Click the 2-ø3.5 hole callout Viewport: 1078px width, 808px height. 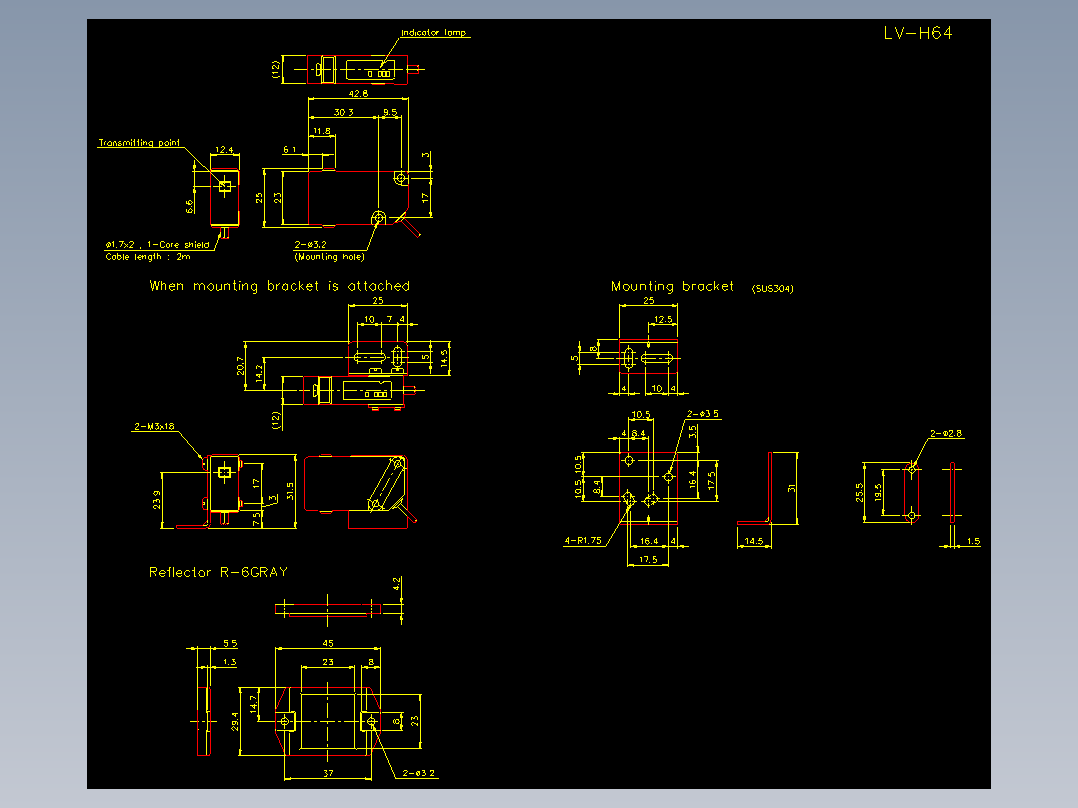(705, 413)
